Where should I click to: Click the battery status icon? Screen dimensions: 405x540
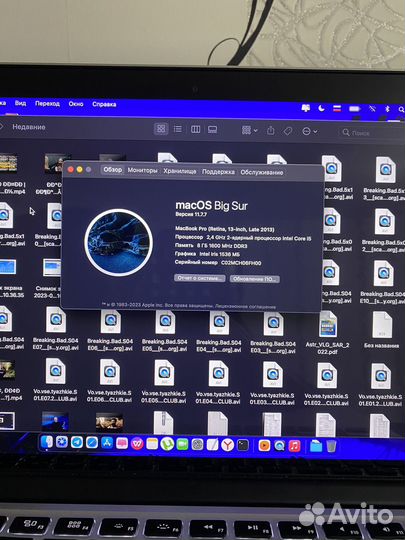pos(355,109)
